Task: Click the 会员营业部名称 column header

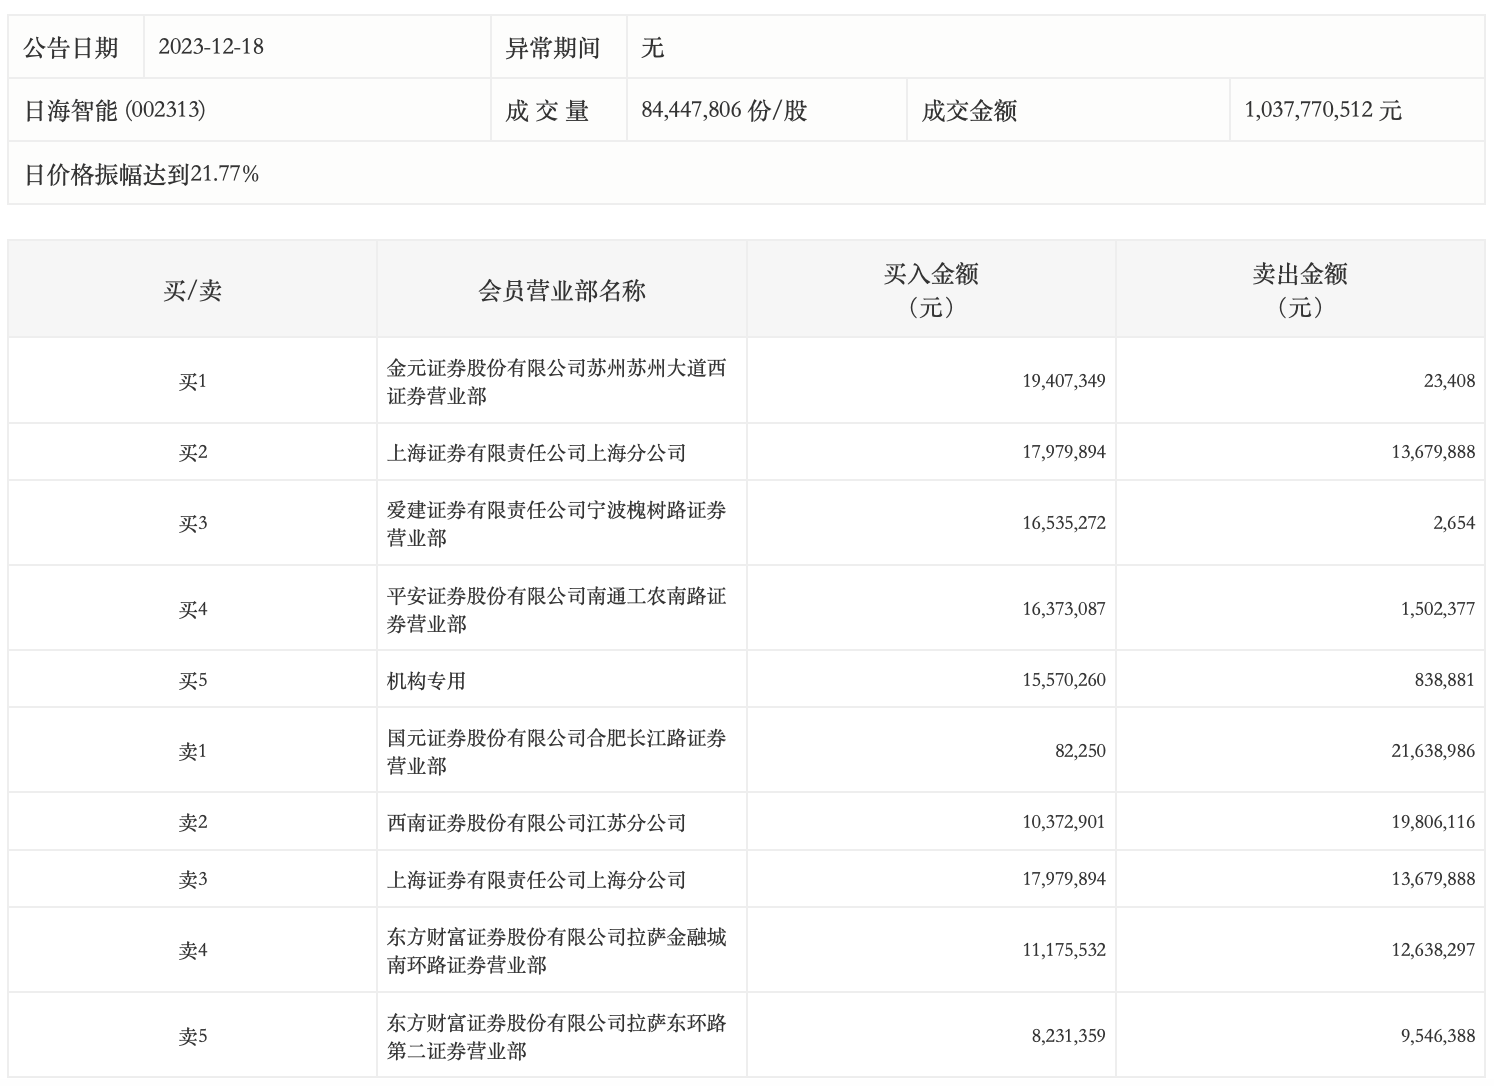Action: (562, 291)
